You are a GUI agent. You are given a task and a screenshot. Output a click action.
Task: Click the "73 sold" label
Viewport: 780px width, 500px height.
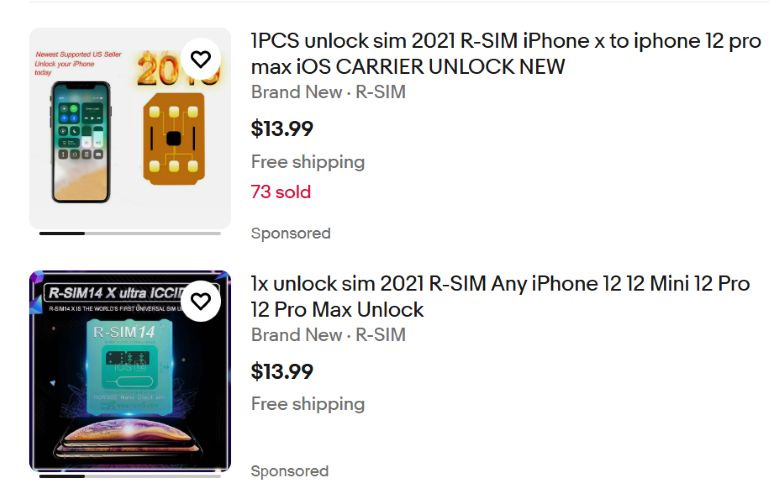pos(280,192)
